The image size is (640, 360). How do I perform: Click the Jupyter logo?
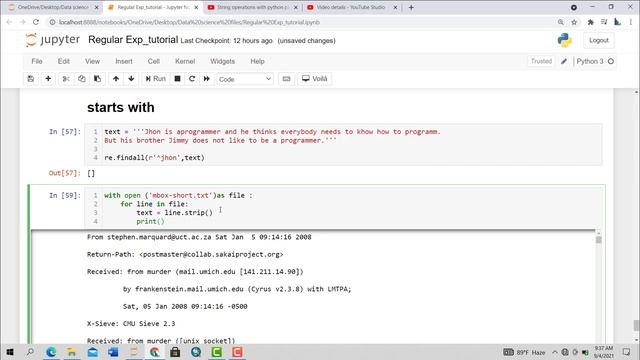pyautogui.click(x=52, y=40)
